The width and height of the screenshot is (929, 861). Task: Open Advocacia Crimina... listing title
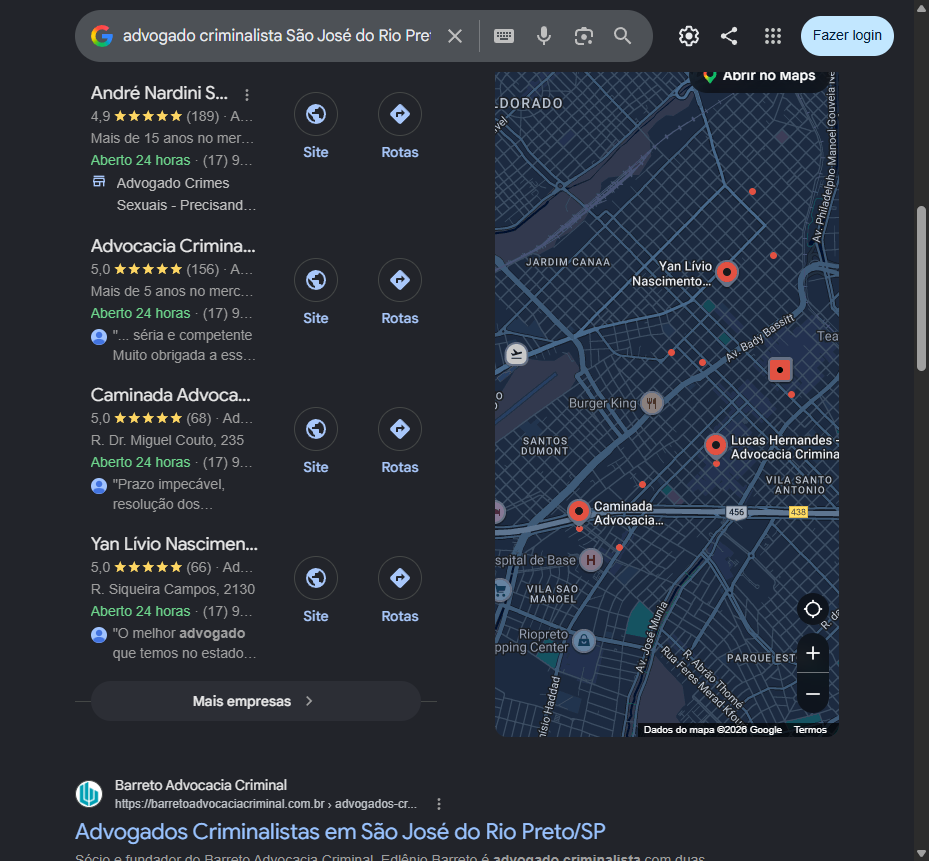(x=173, y=246)
